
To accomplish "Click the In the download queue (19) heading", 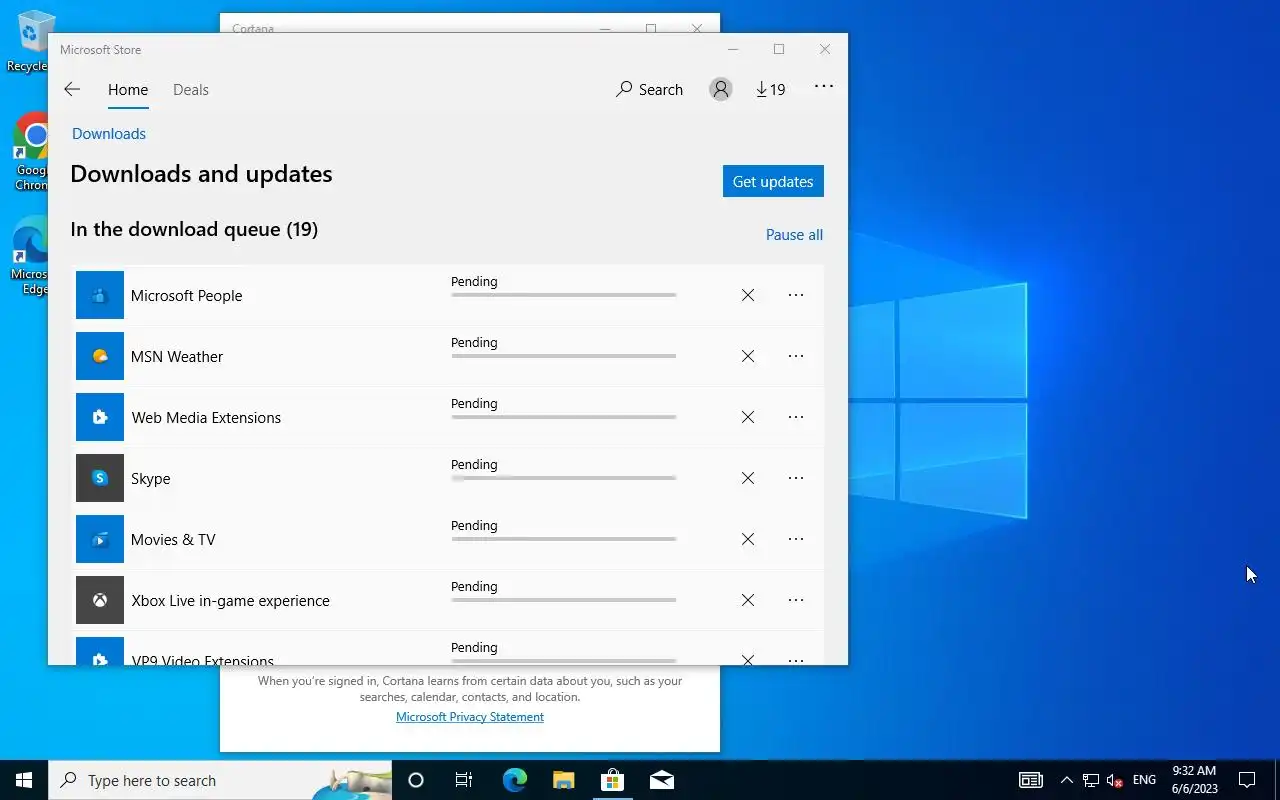I will pyautogui.click(x=194, y=229).
